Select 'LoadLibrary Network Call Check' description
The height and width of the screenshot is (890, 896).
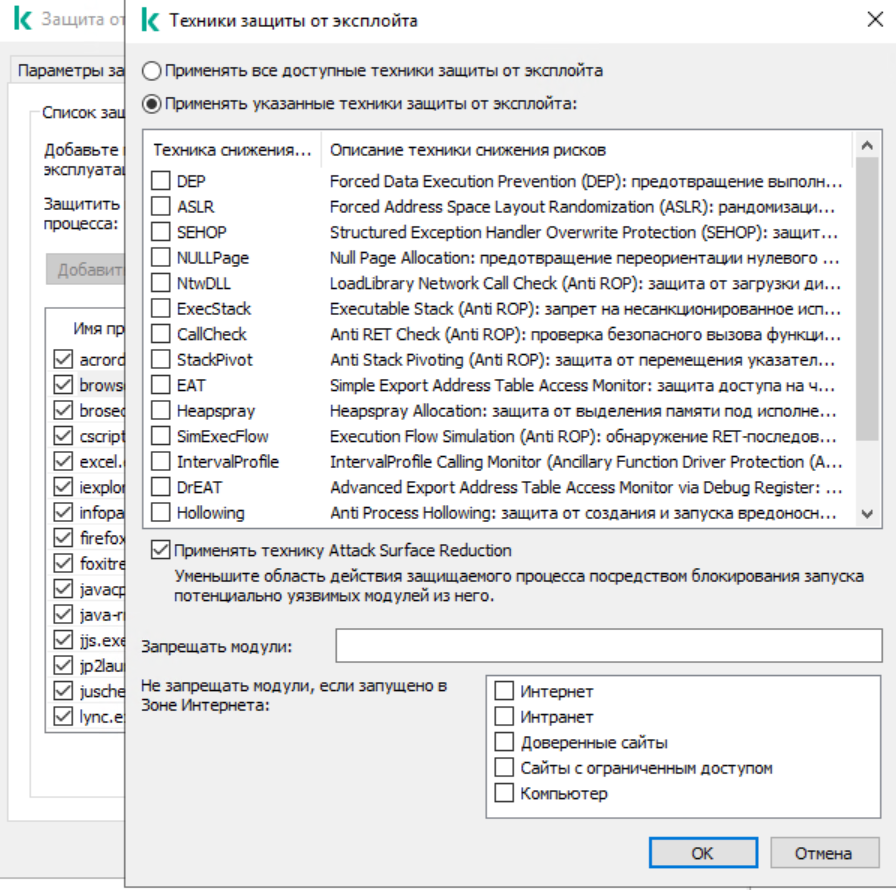(585, 283)
